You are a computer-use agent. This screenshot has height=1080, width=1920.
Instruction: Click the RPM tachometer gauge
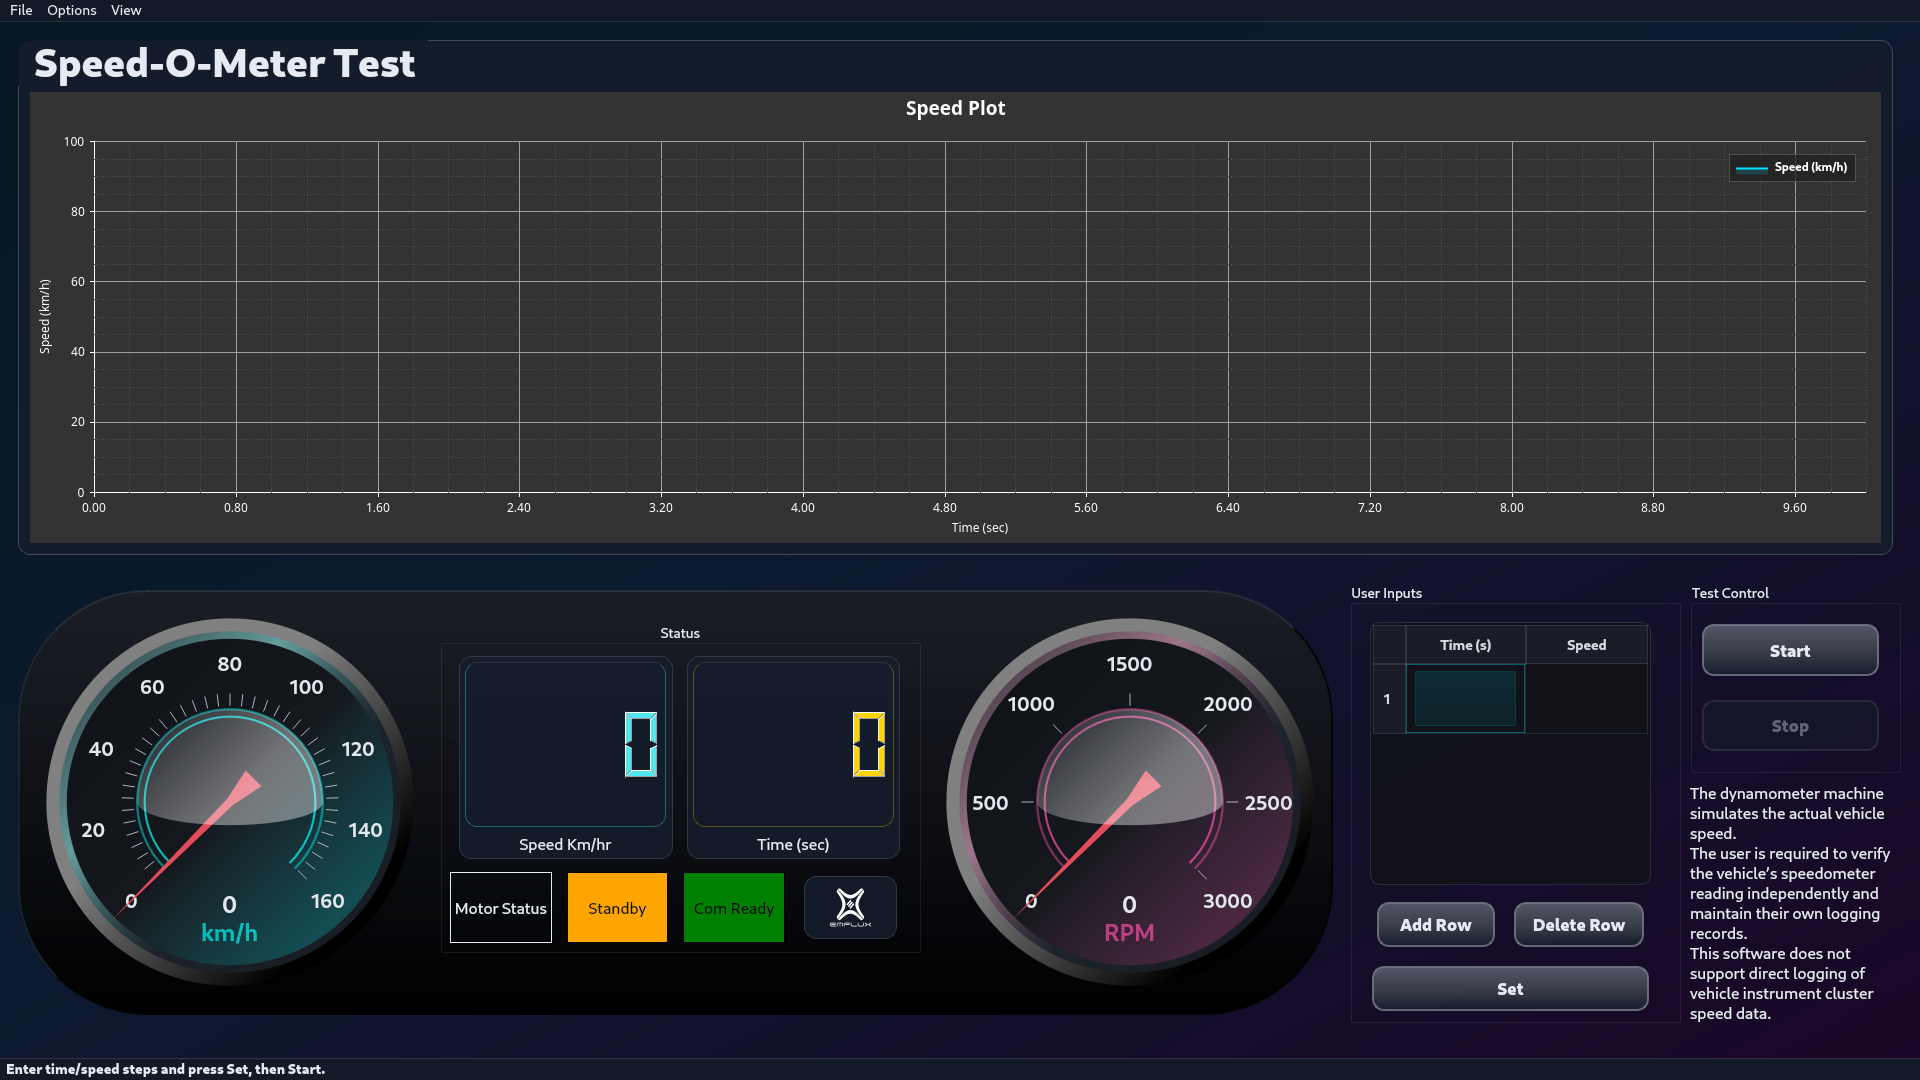click(x=1129, y=802)
